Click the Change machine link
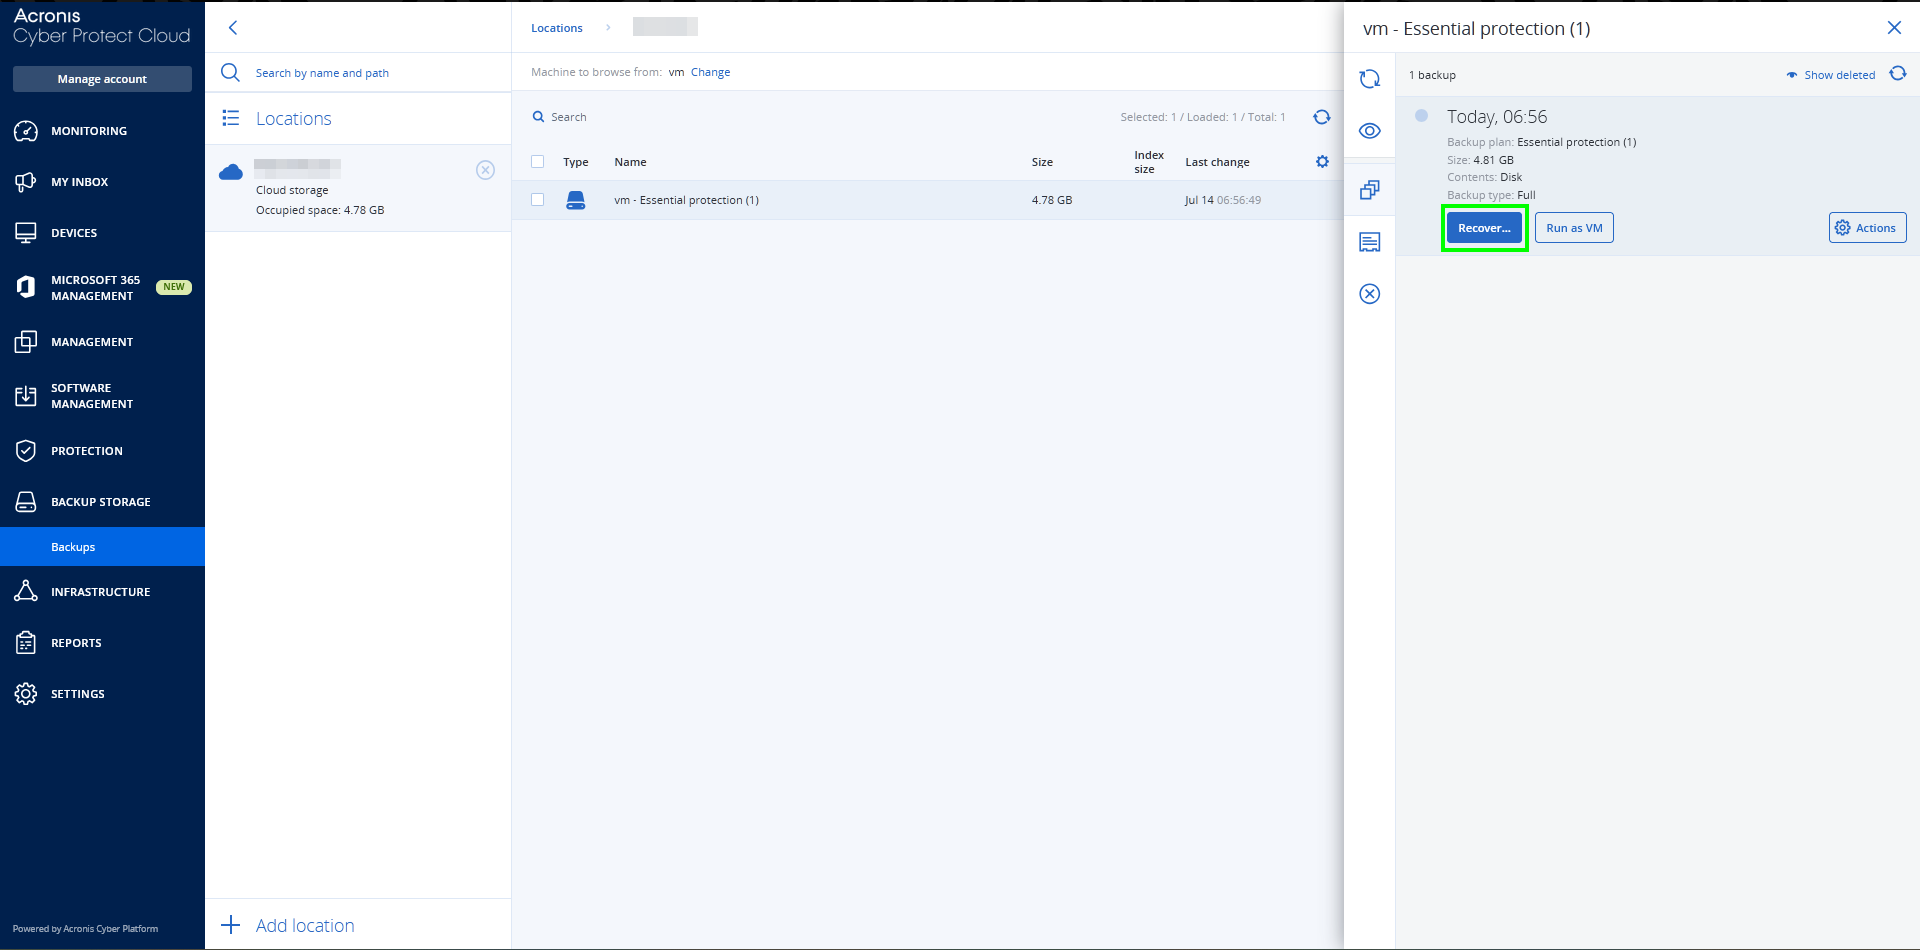This screenshot has height=950, width=1920. point(710,72)
